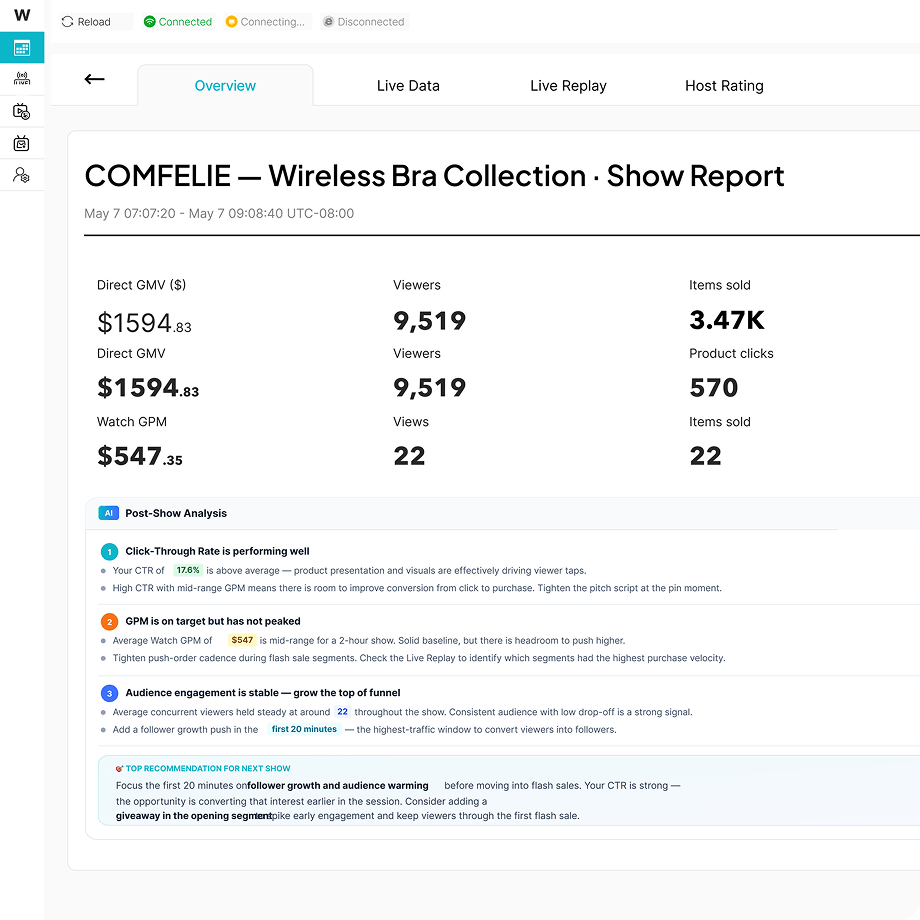Click giveaway in the opening segment text
This screenshot has width=920, height=920.
194,816
